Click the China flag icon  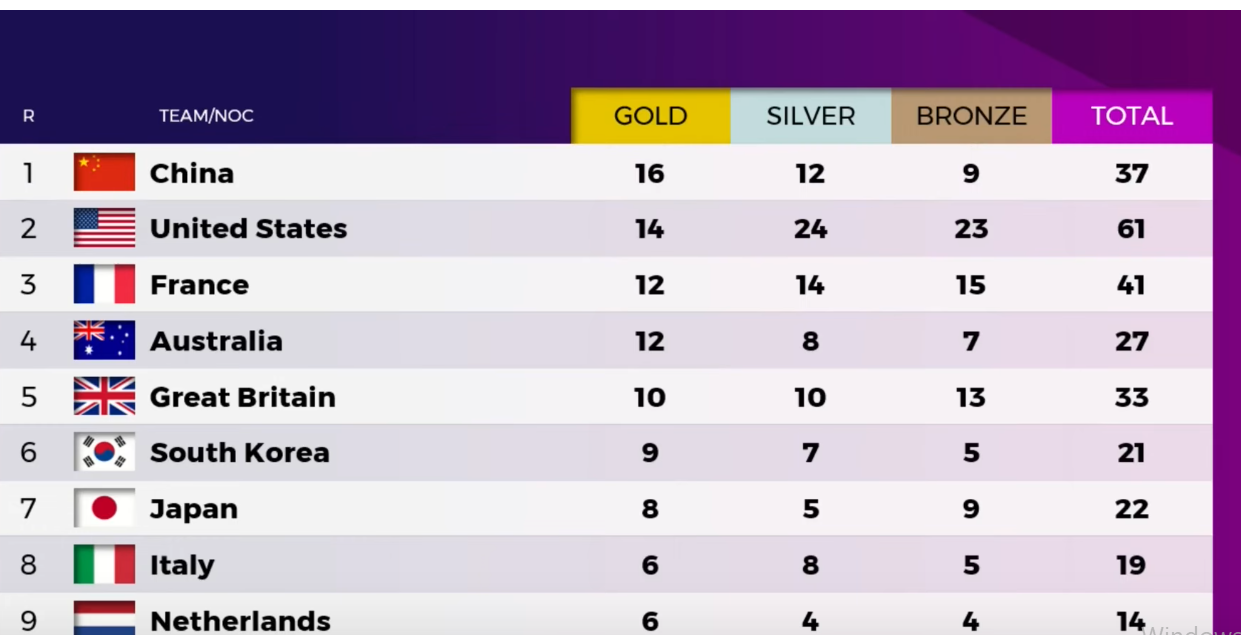[104, 172]
